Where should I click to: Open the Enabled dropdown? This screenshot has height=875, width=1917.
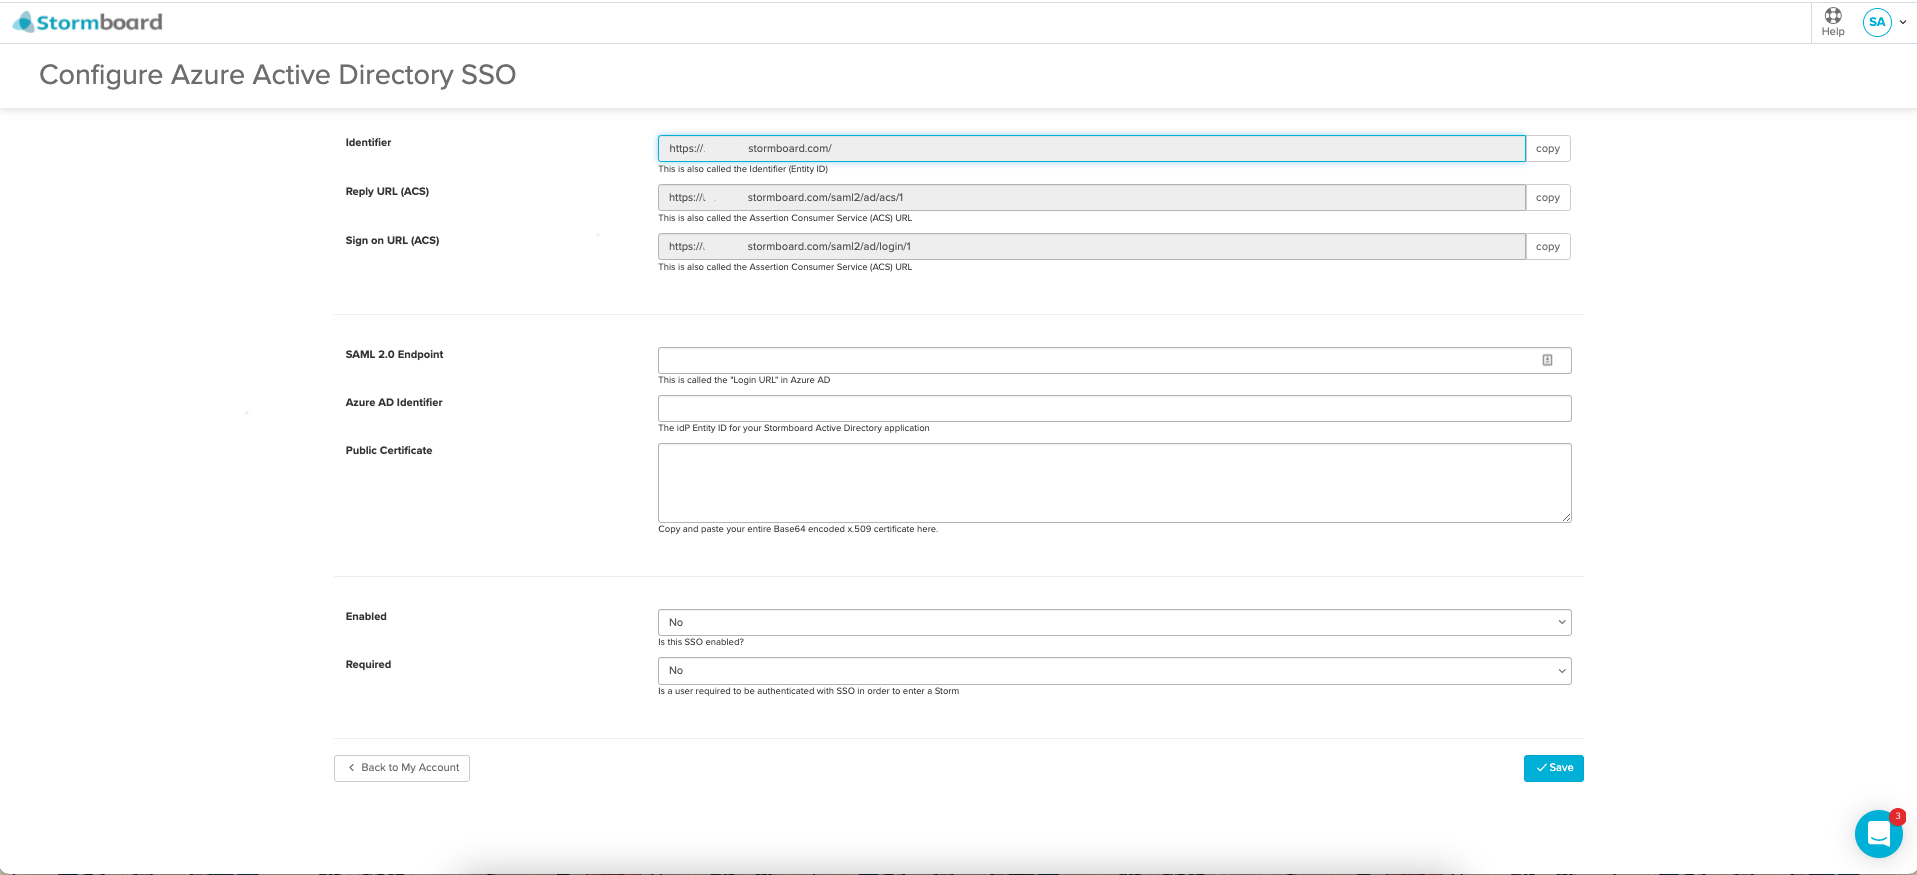click(1115, 622)
